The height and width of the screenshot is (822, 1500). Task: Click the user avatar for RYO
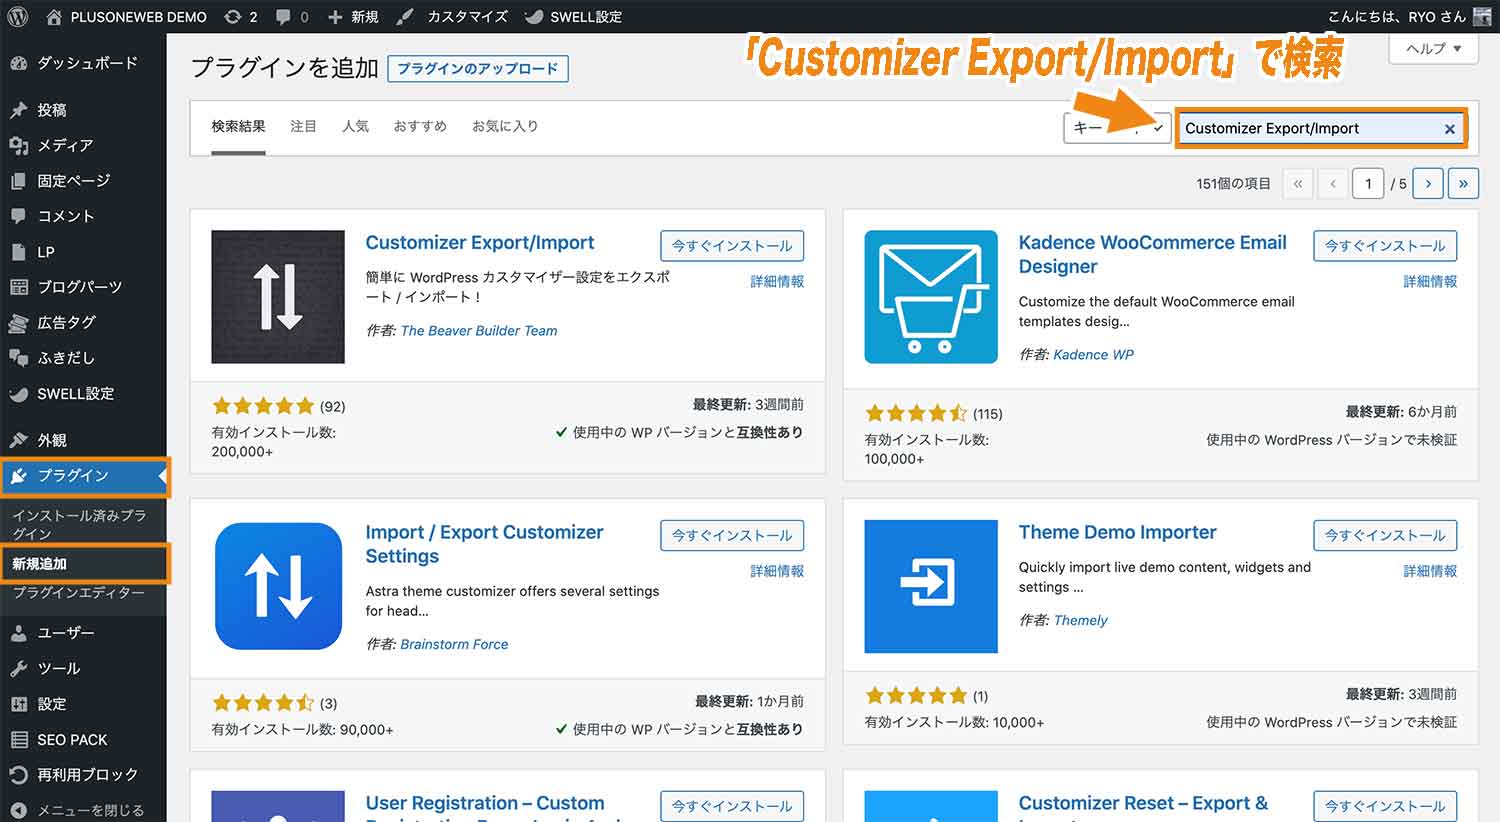pos(1483,16)
